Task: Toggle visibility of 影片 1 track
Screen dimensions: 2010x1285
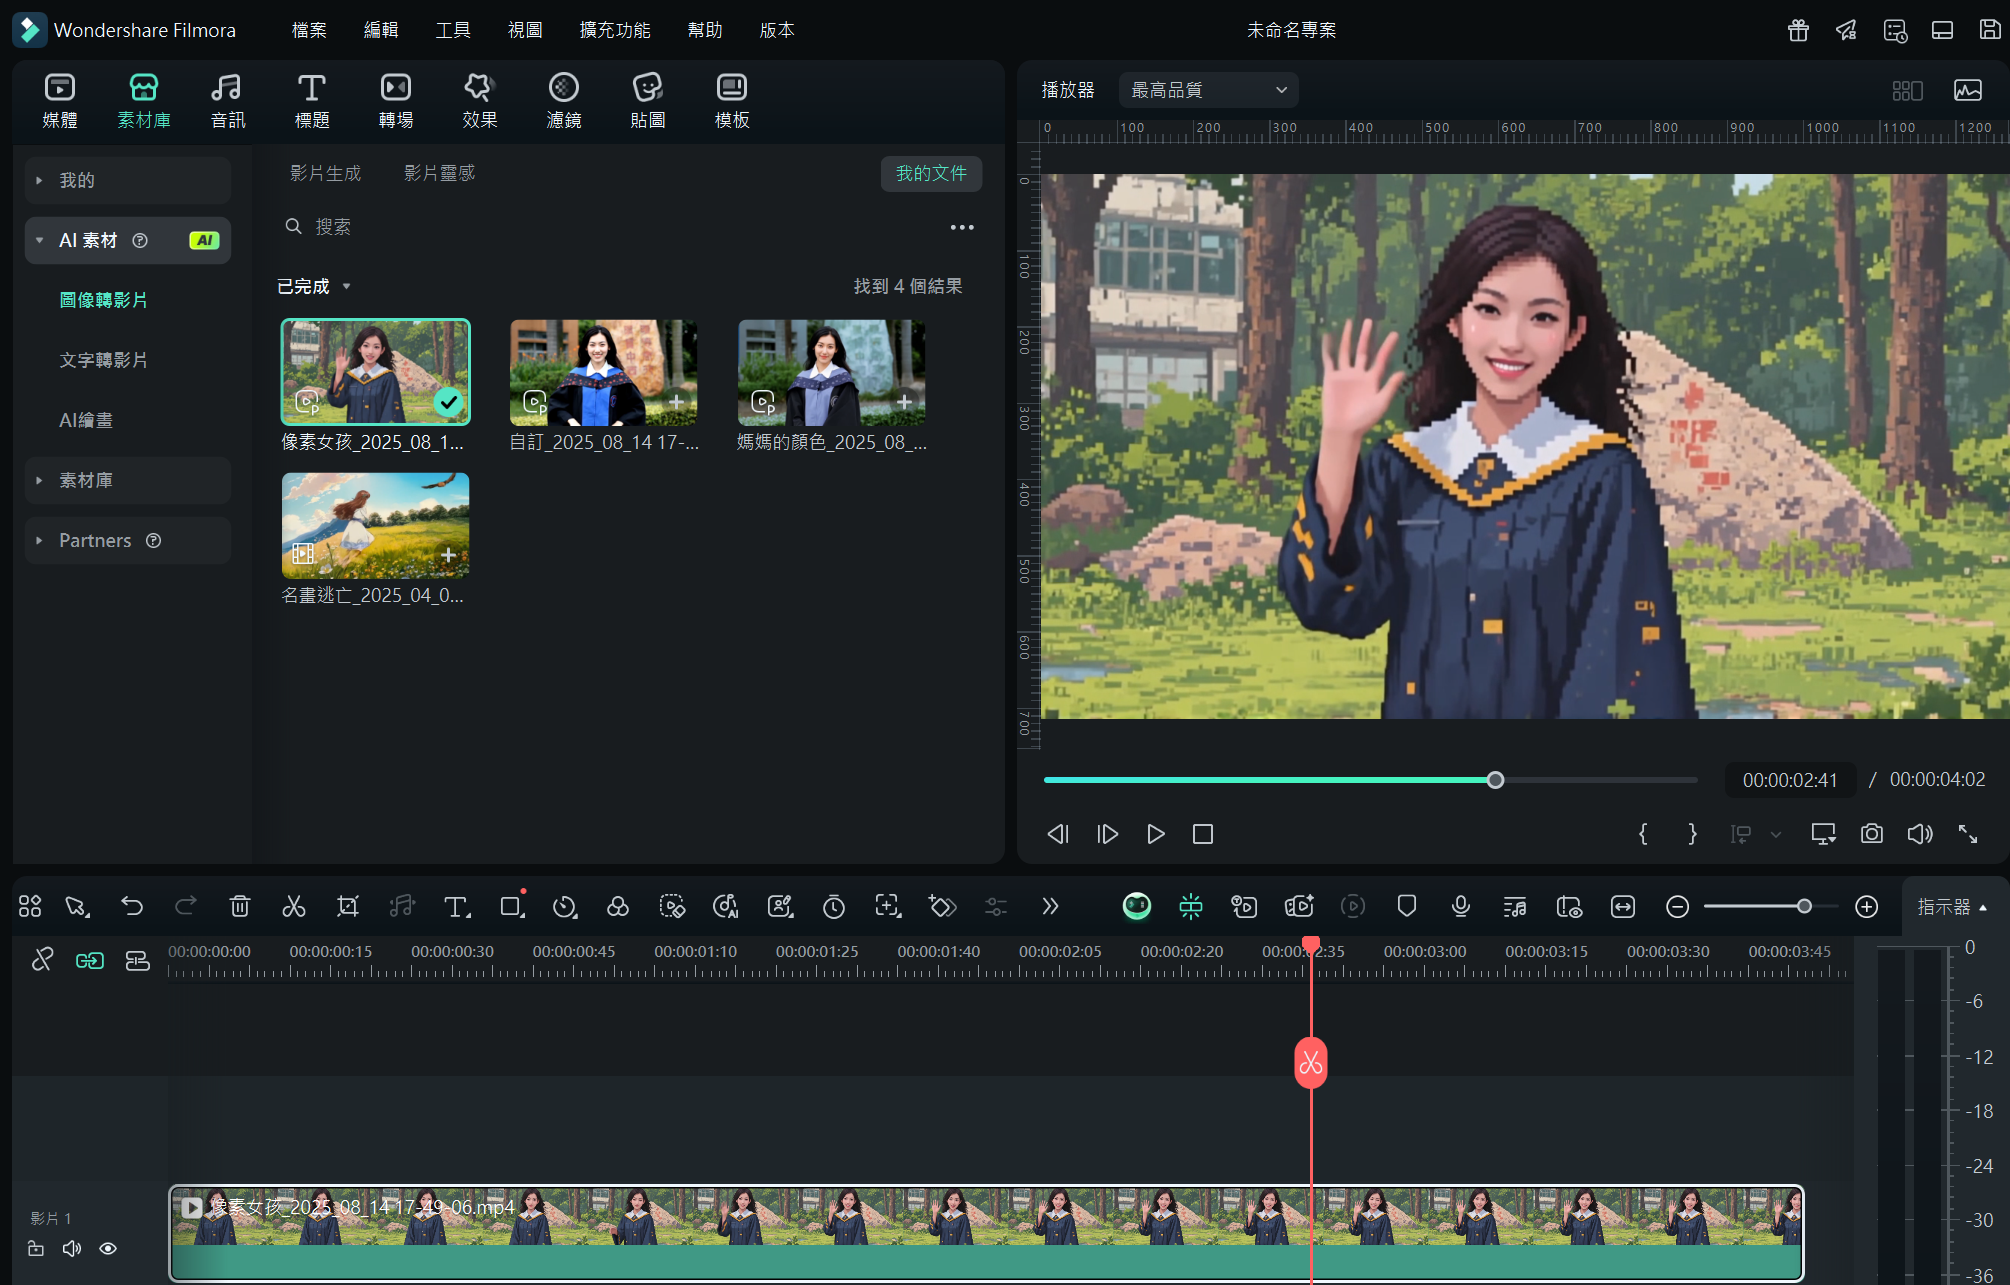Action: [x=108, y=1249]
